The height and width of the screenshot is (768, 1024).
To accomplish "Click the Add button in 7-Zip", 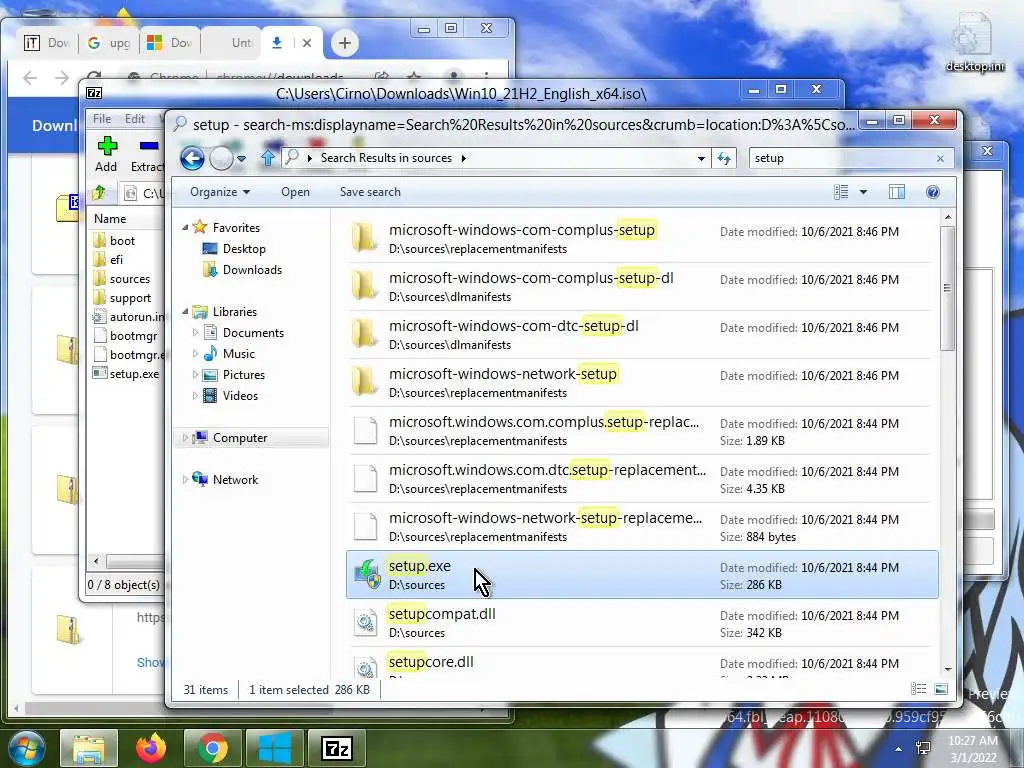I will click(106, 155).
